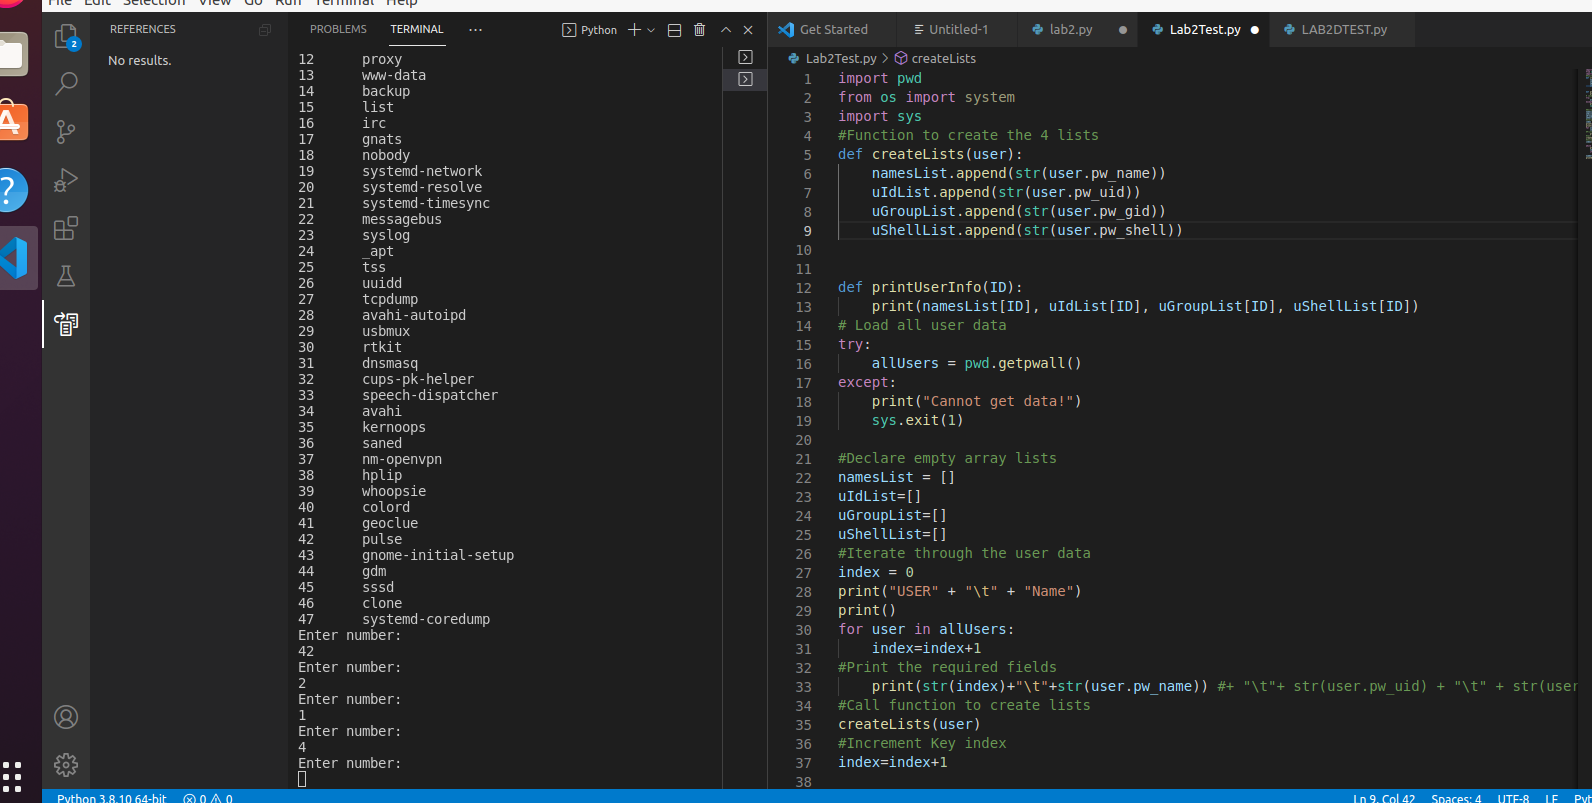This screenshot has height=803, width=1592.
Task: Open the Extensions view
Action: pos(66,228)
